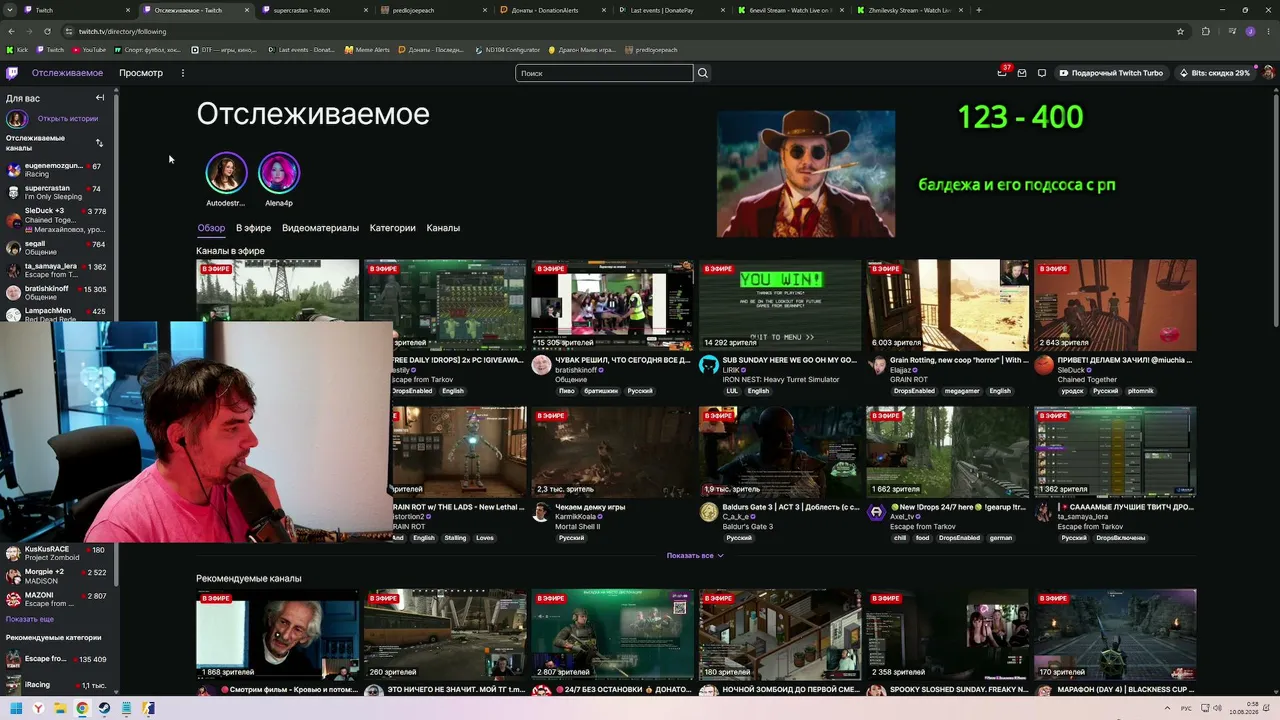1280x720 pixels.
Task: Reload the page in Chrome
Action: point(46,31)
